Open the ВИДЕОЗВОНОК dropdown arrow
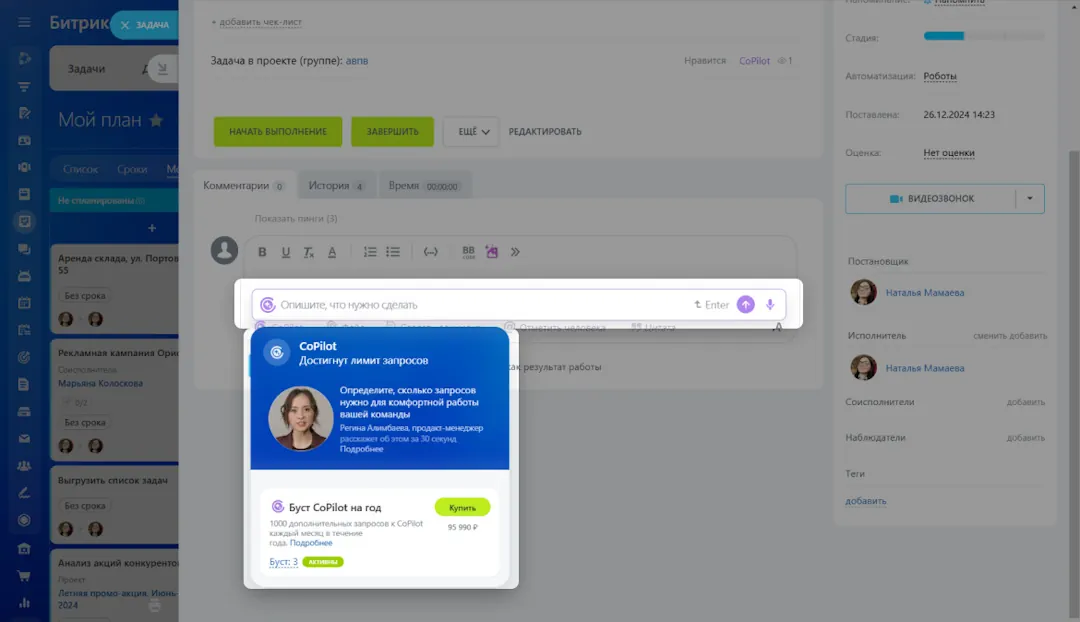The image size is (1080, 622). tap(1030, 199)
